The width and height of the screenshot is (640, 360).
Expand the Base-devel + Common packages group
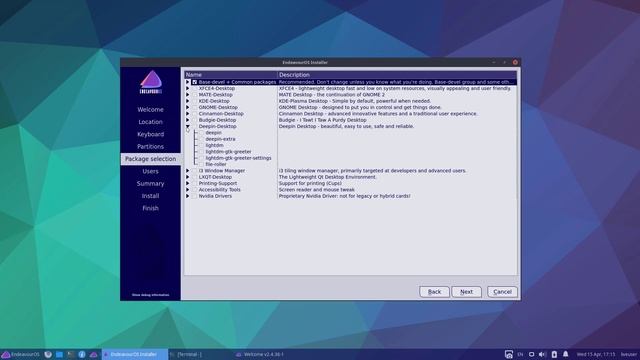pos(188,82)
